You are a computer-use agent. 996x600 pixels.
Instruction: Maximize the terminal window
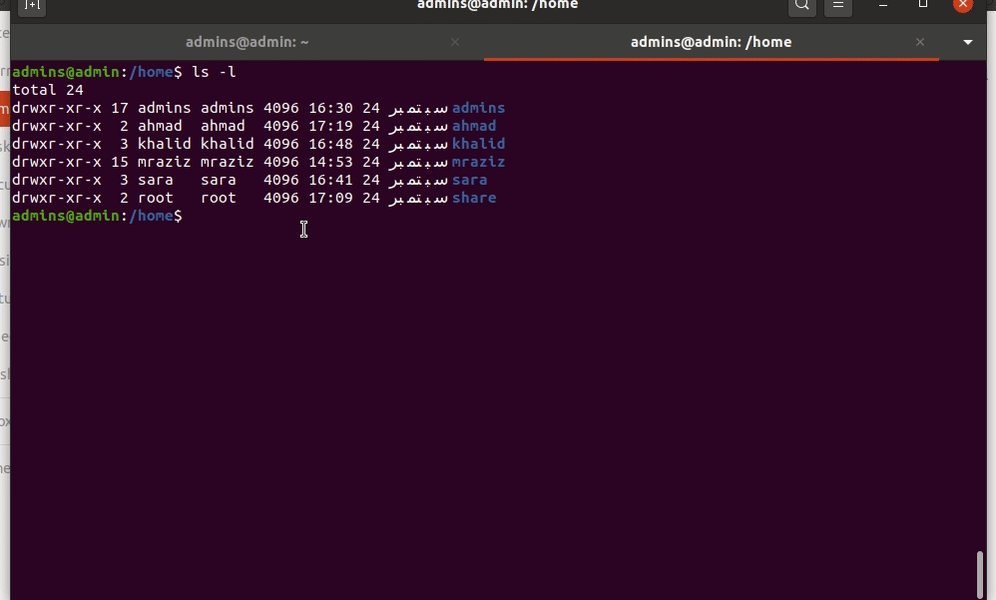923,4
